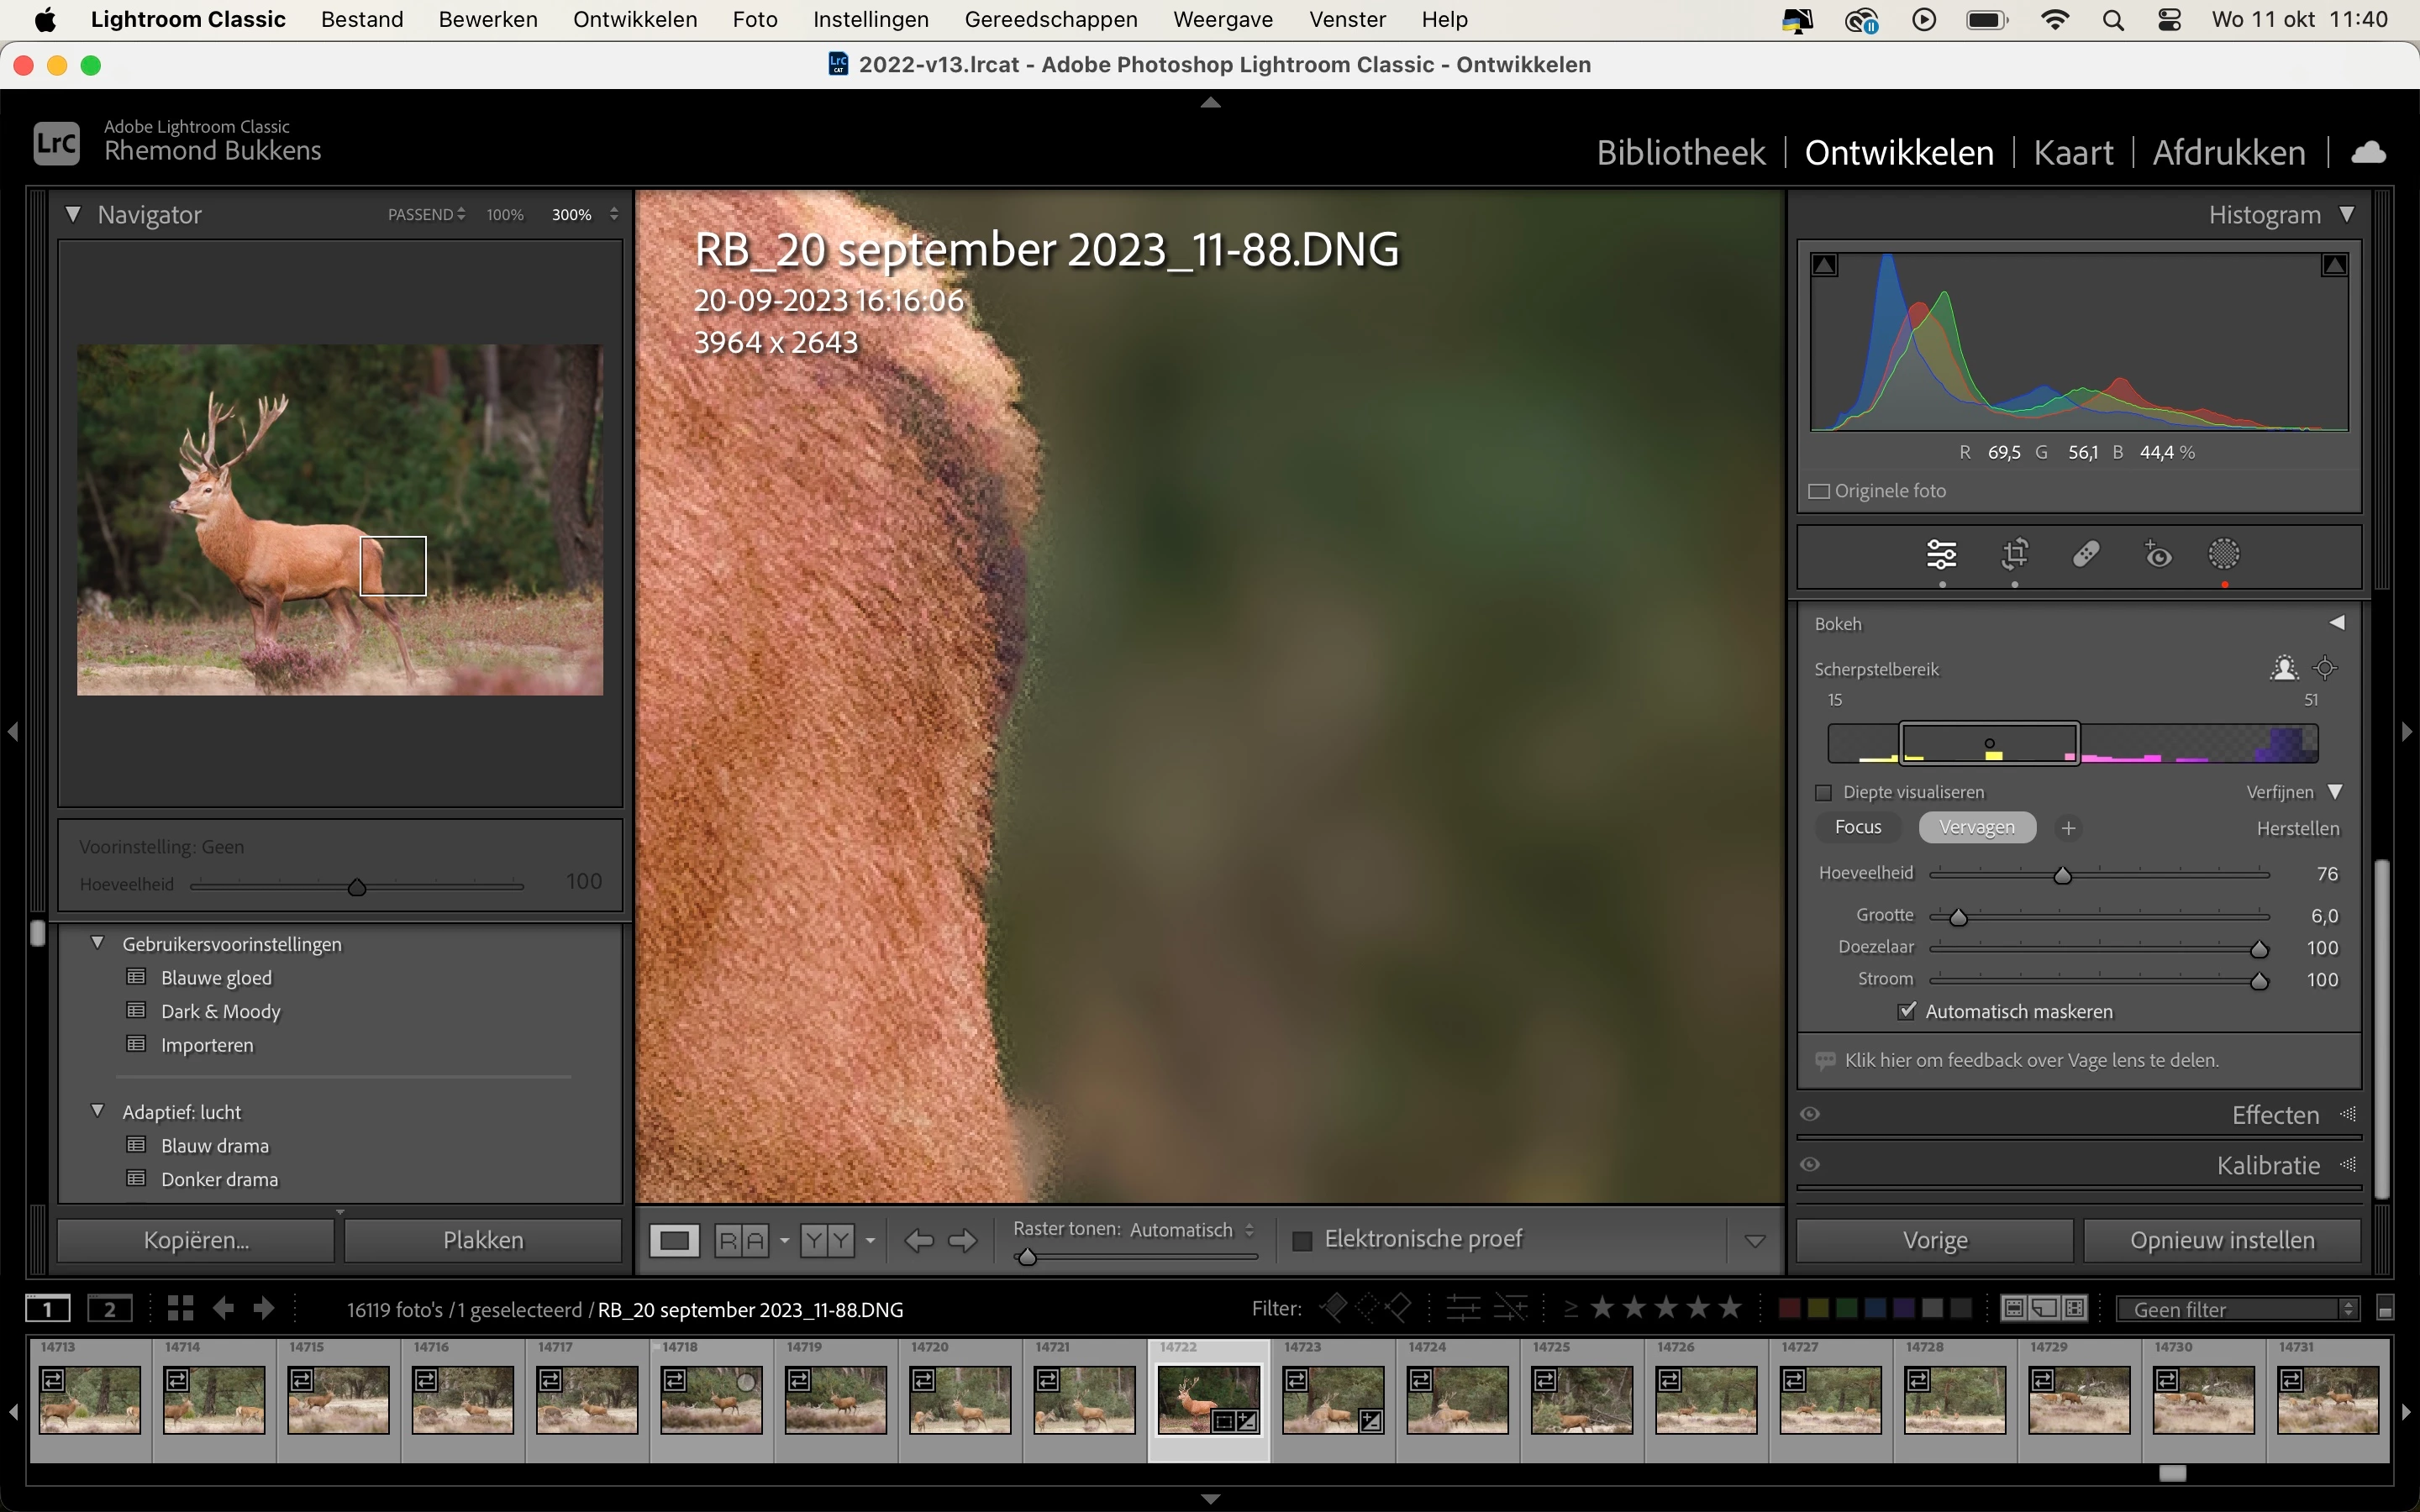Collapse the Navigator panel triangle
Viewport: 2420px width, 1512px height.
(73, 214)
